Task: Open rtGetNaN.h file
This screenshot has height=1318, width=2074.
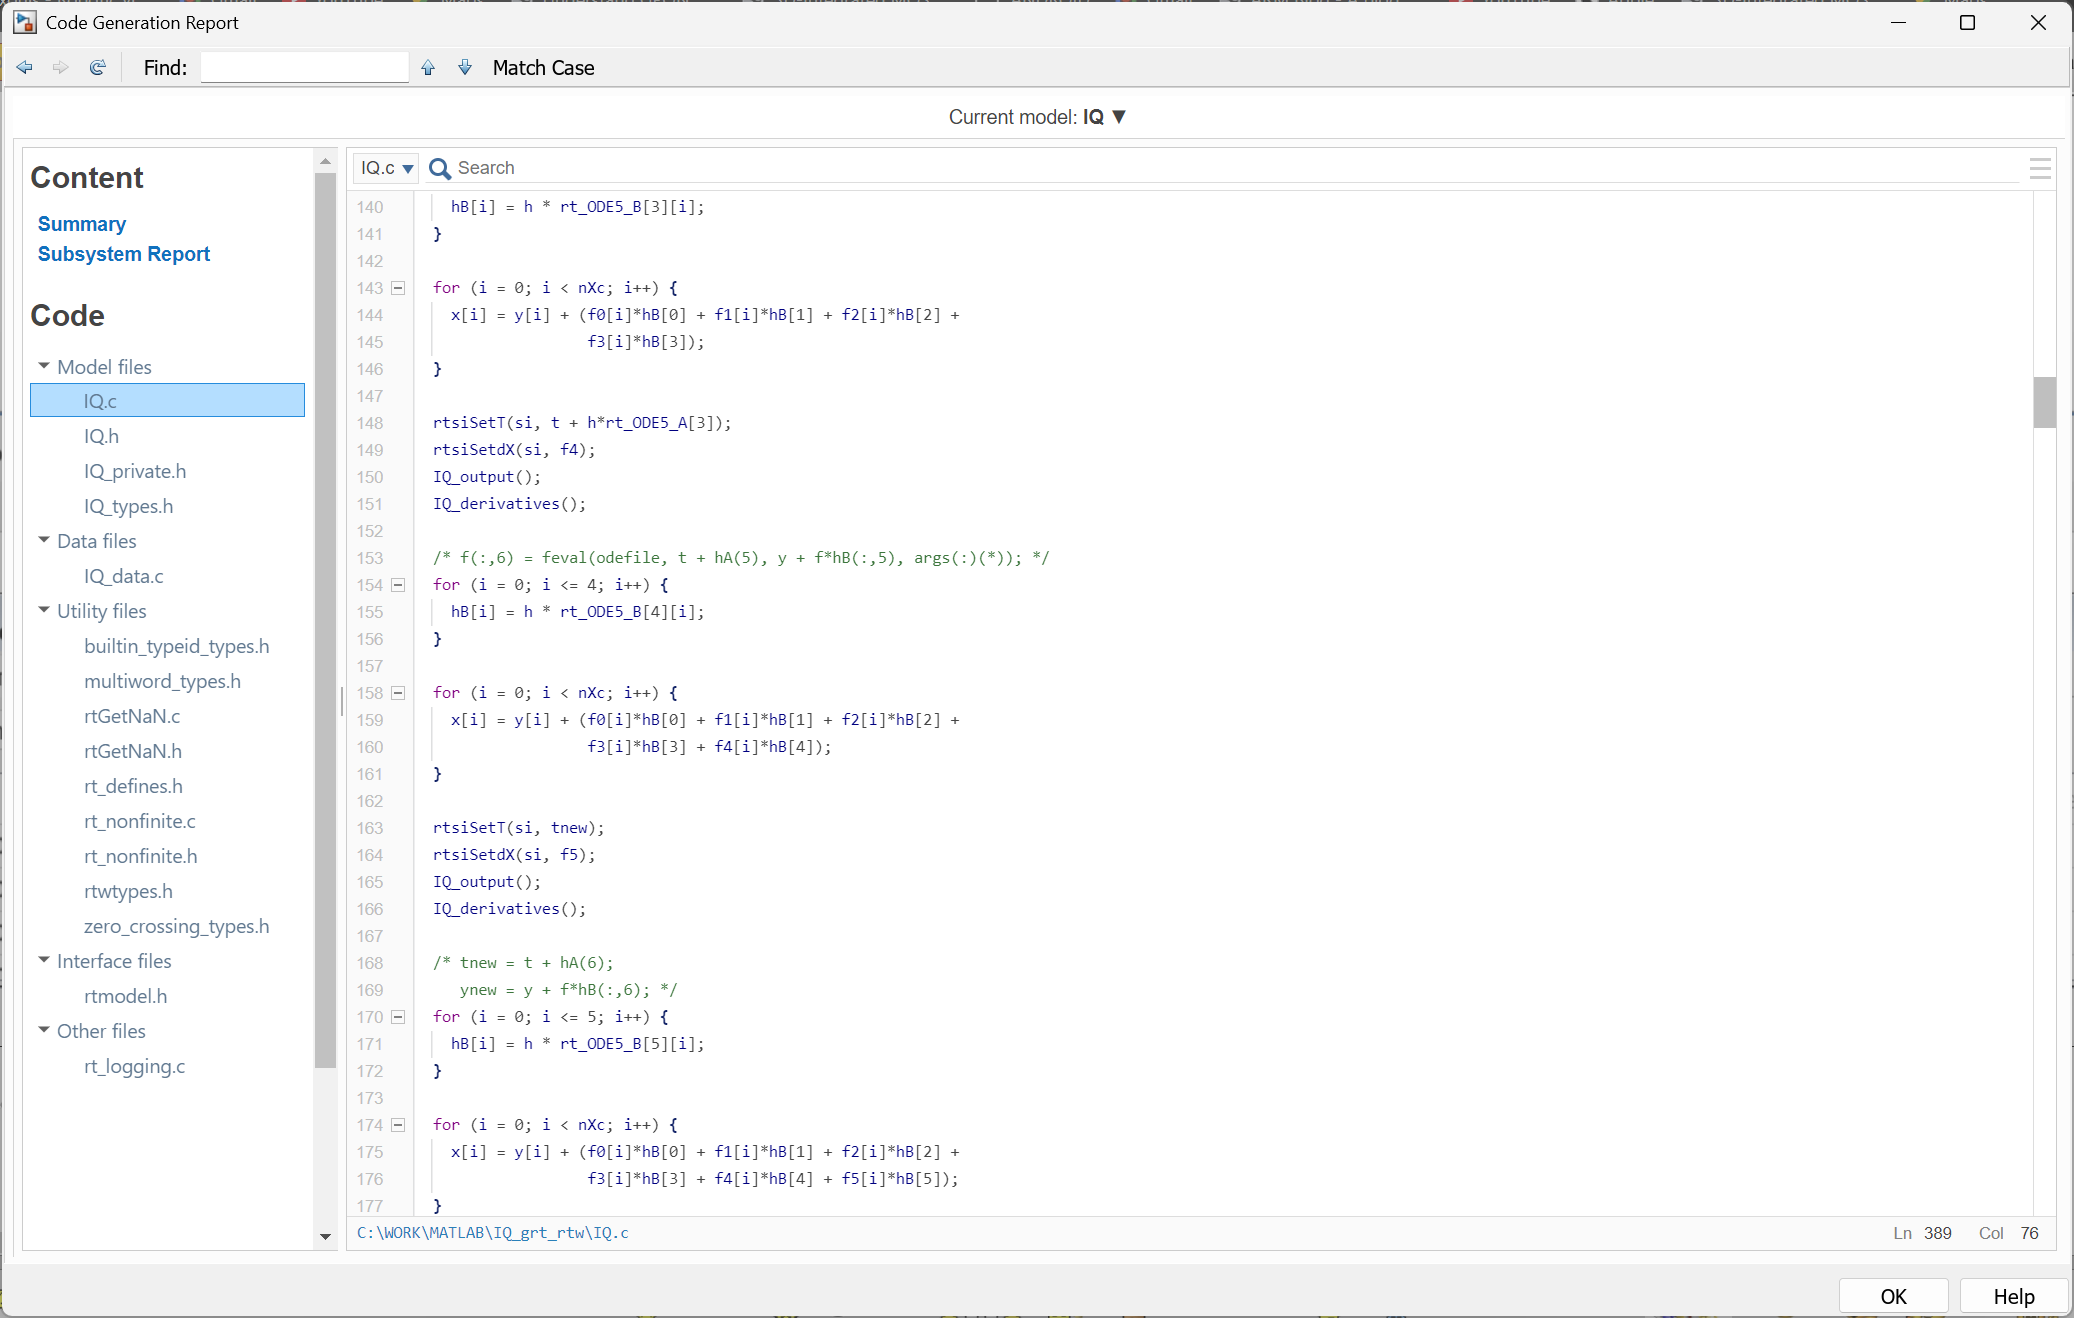Action: pyautogui.click(x=133, y=751)
